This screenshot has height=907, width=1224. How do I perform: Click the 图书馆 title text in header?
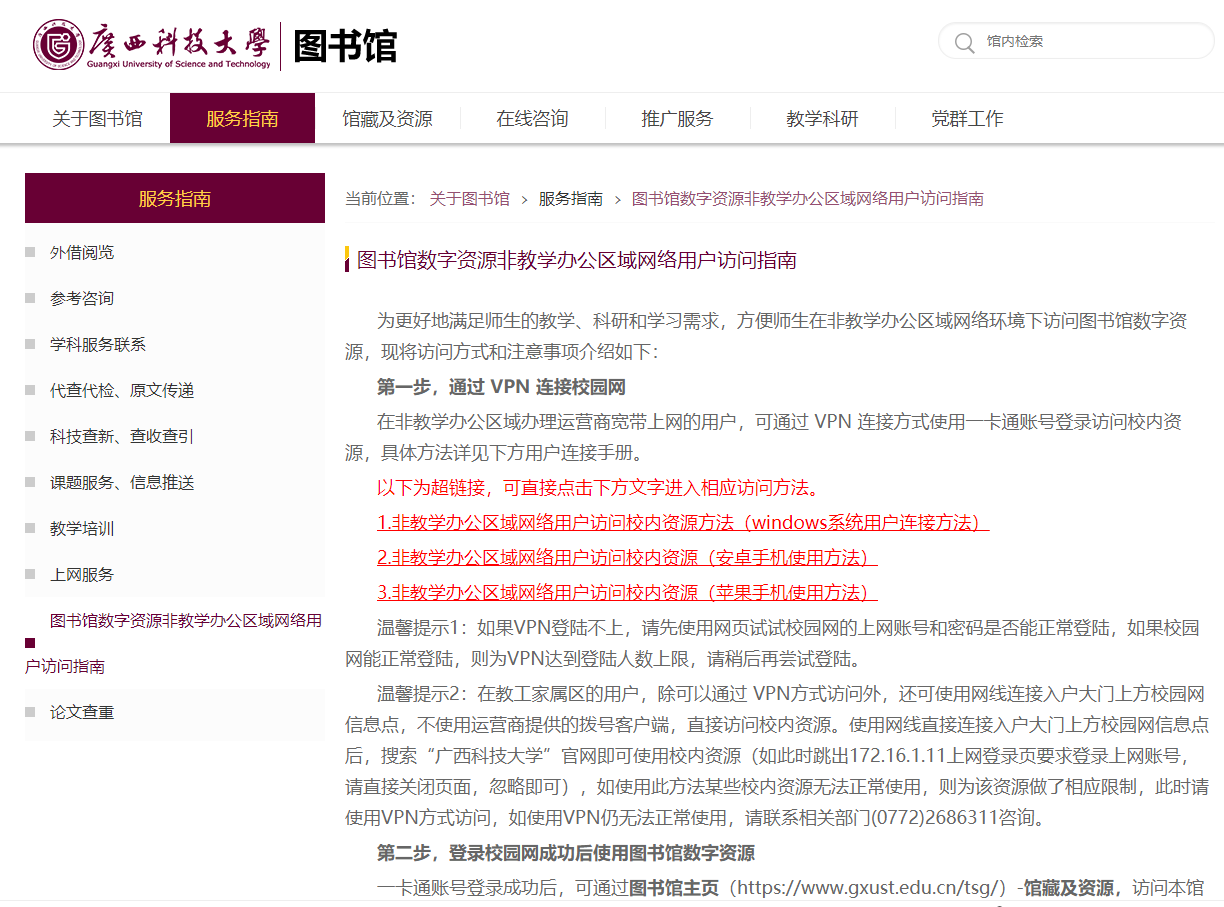(x=345, y=46)
